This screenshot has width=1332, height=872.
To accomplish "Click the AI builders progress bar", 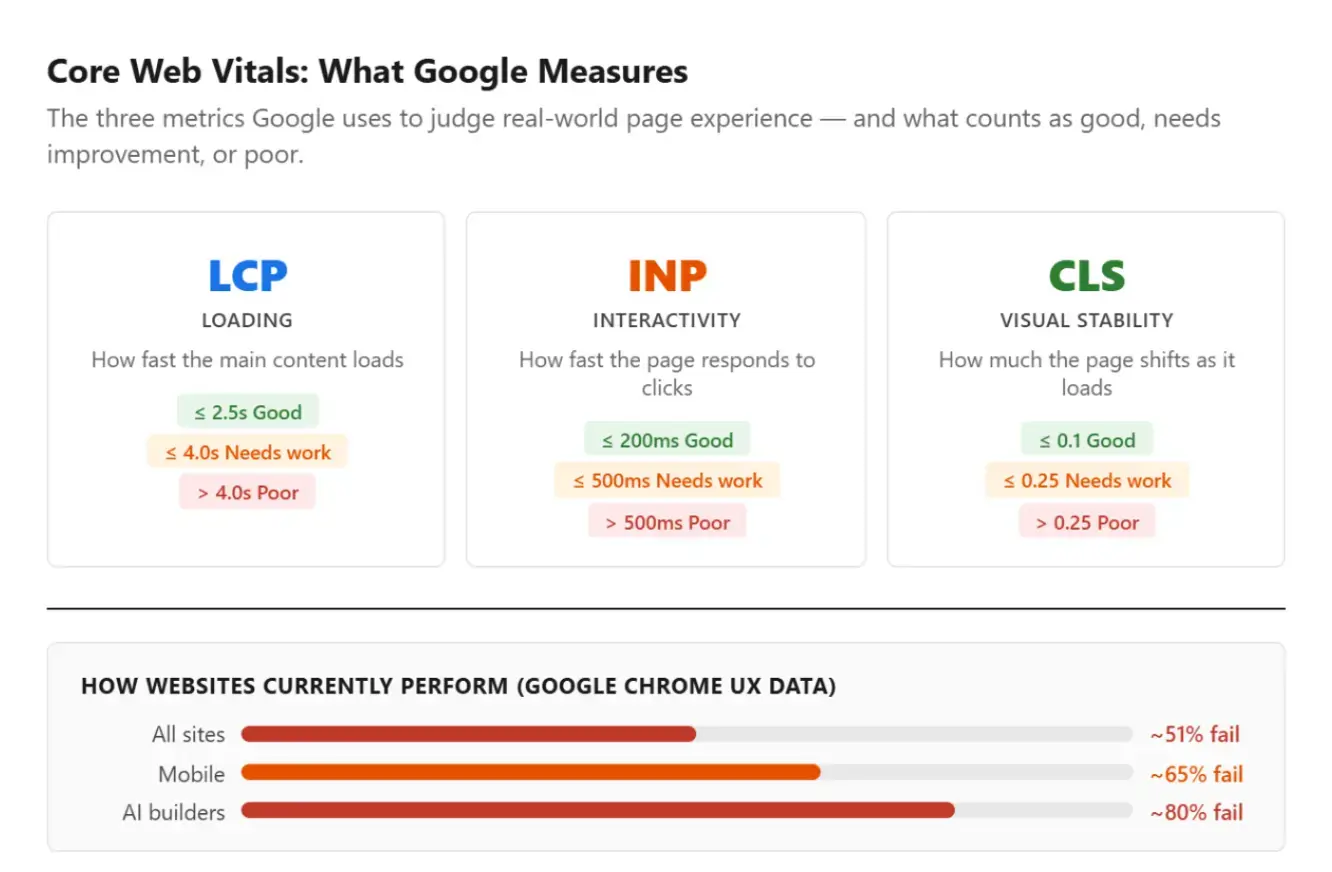I will [x=687, y=810].
